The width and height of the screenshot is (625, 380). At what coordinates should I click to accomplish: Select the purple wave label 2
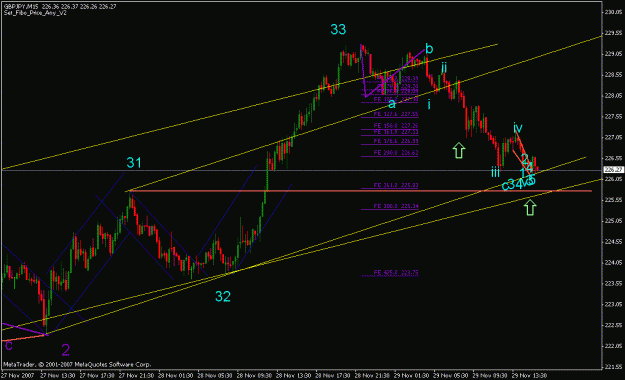click(66, 350)
